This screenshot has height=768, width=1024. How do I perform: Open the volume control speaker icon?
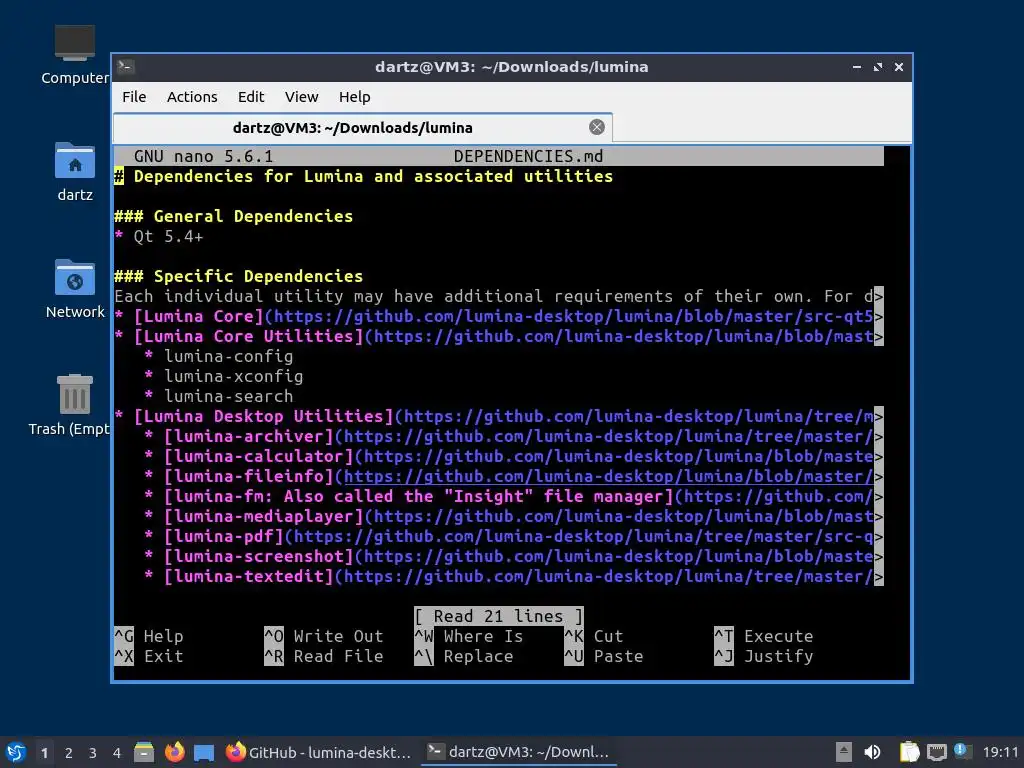[x=872, y=752]
